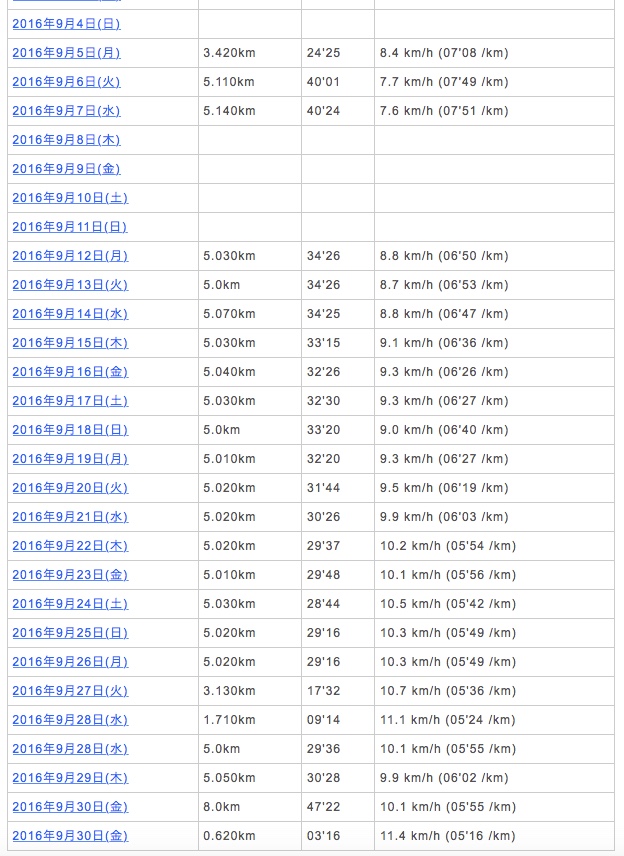Select the 2016年9月18日(日) link
624x856 pixels.
click(70, 430)
